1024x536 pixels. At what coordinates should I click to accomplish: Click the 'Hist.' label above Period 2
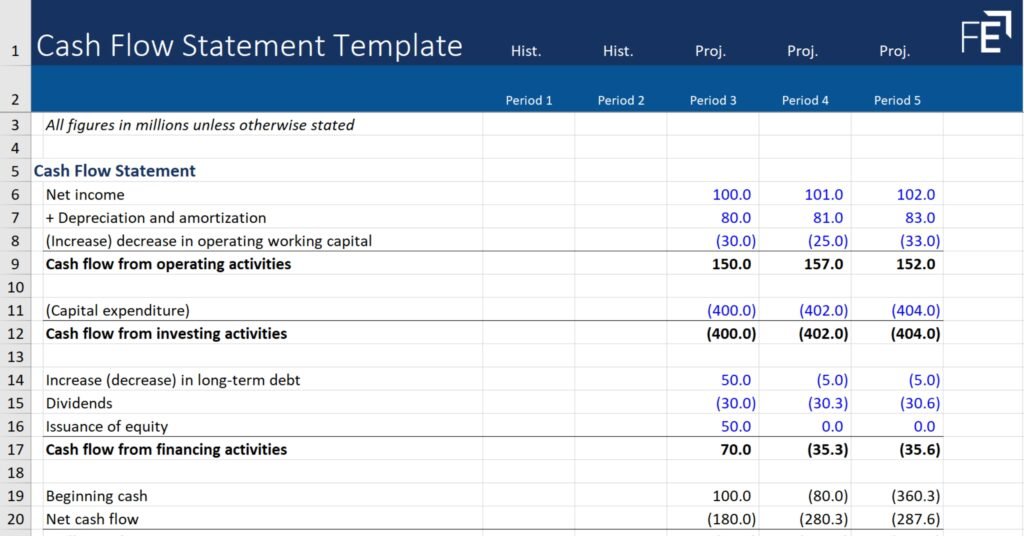pos(618,51)
